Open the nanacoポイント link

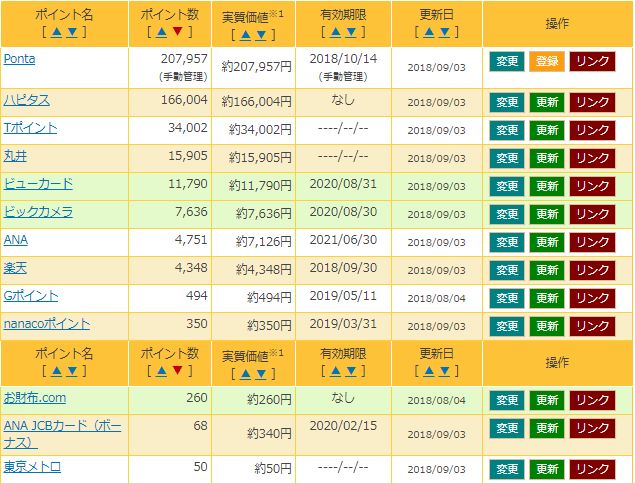(x=47, y=323)
